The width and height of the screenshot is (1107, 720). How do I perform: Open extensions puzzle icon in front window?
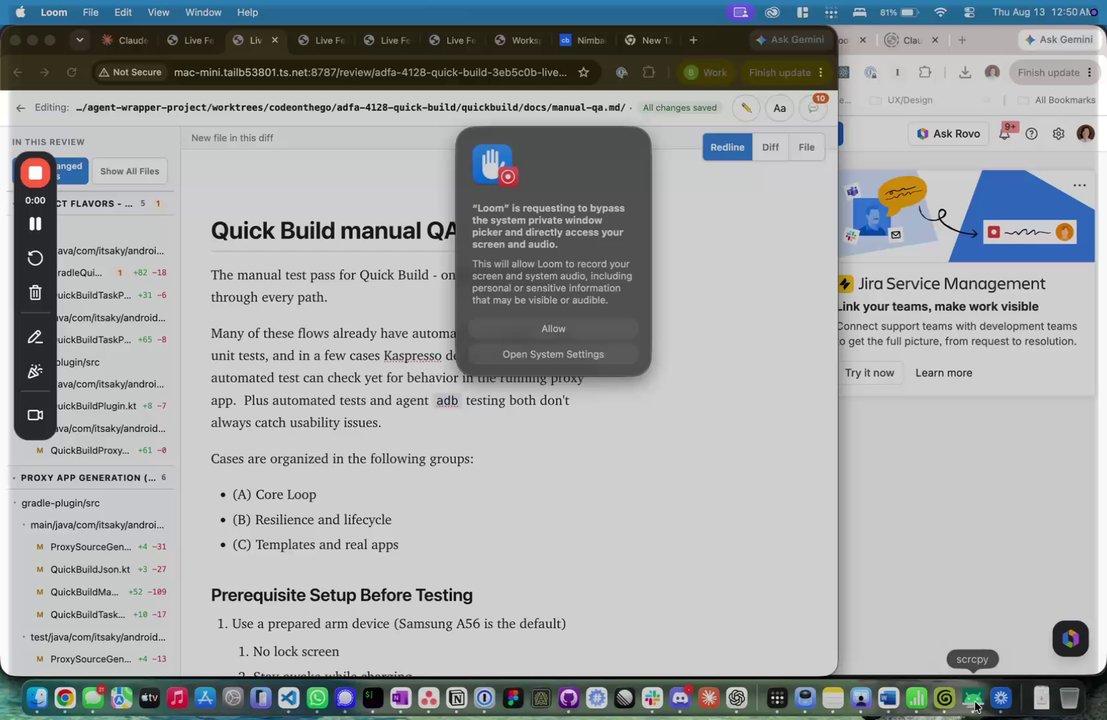[x=649, y=72]
